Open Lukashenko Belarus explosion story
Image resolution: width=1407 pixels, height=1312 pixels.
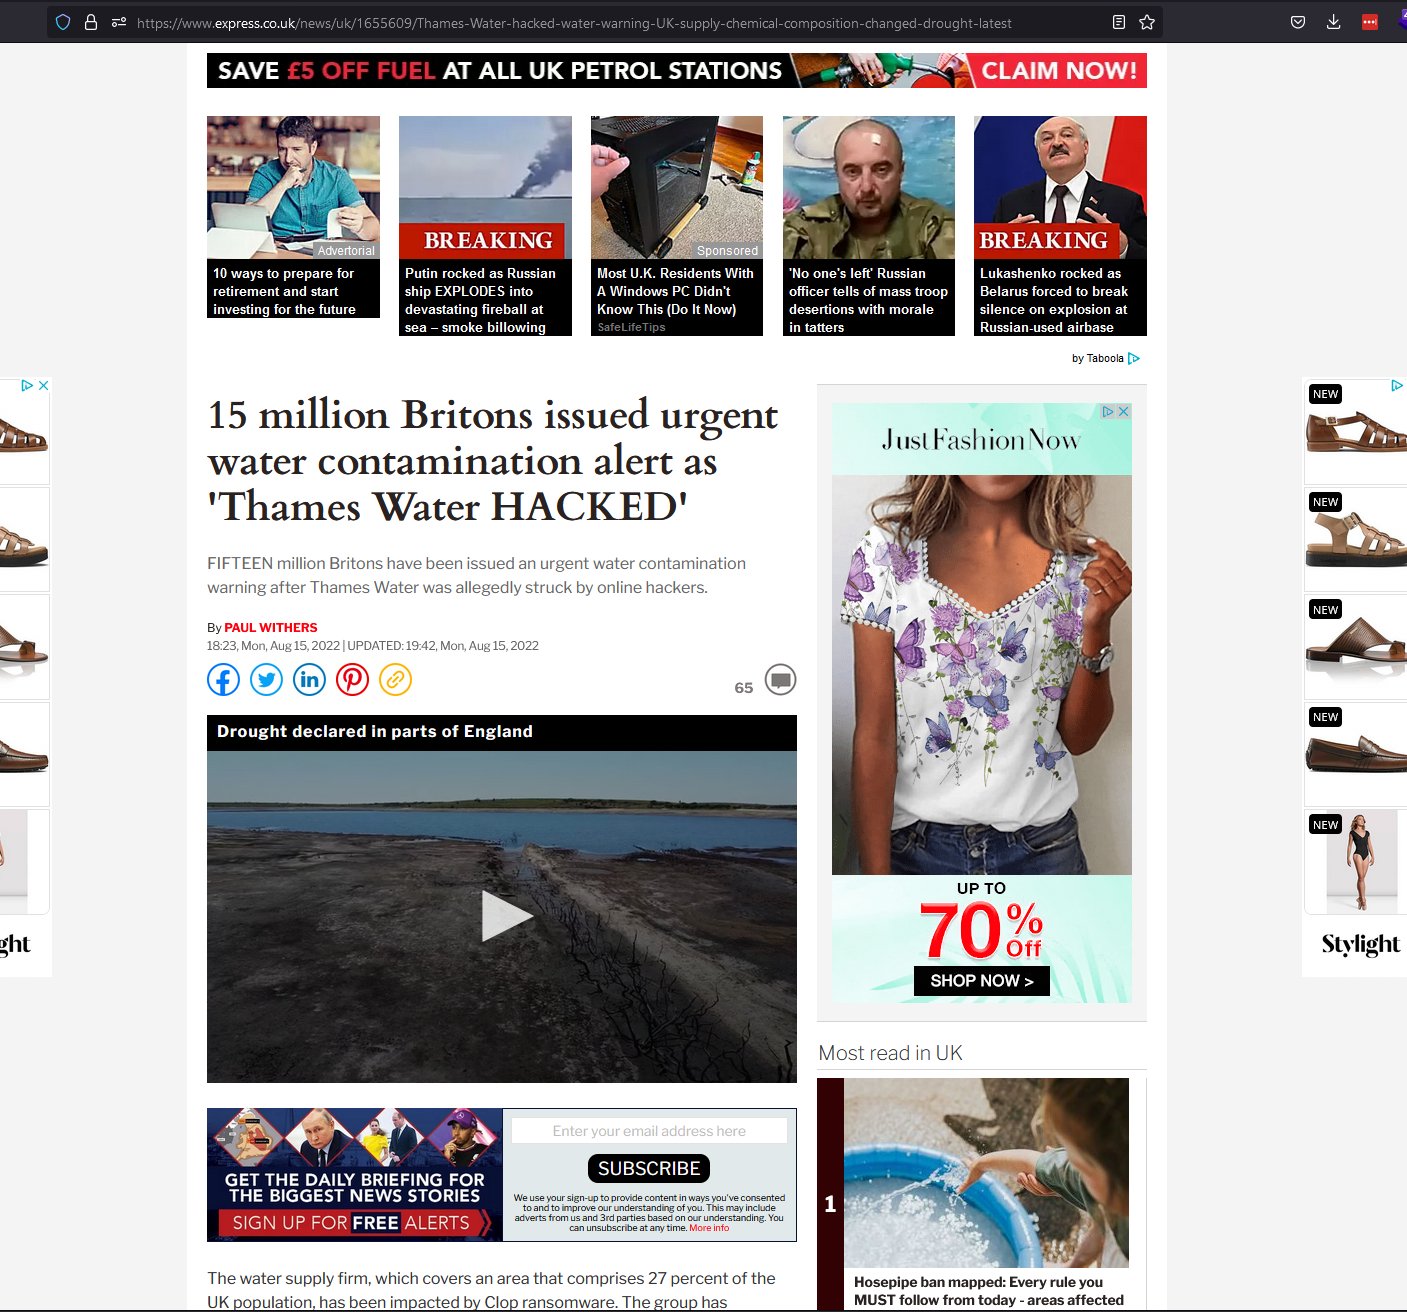[x=1060, y=226]
